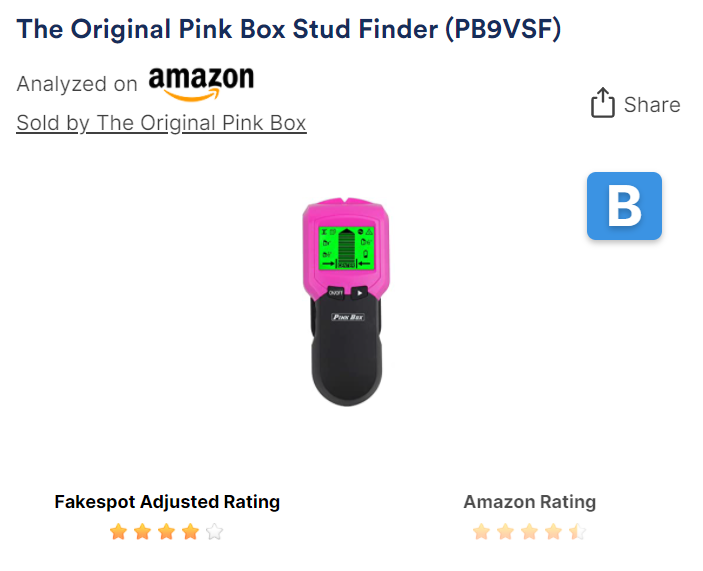The height and width of the screenshot is (571, 703).
Task: Click the Amazon logo
Action: pos(201,83)
